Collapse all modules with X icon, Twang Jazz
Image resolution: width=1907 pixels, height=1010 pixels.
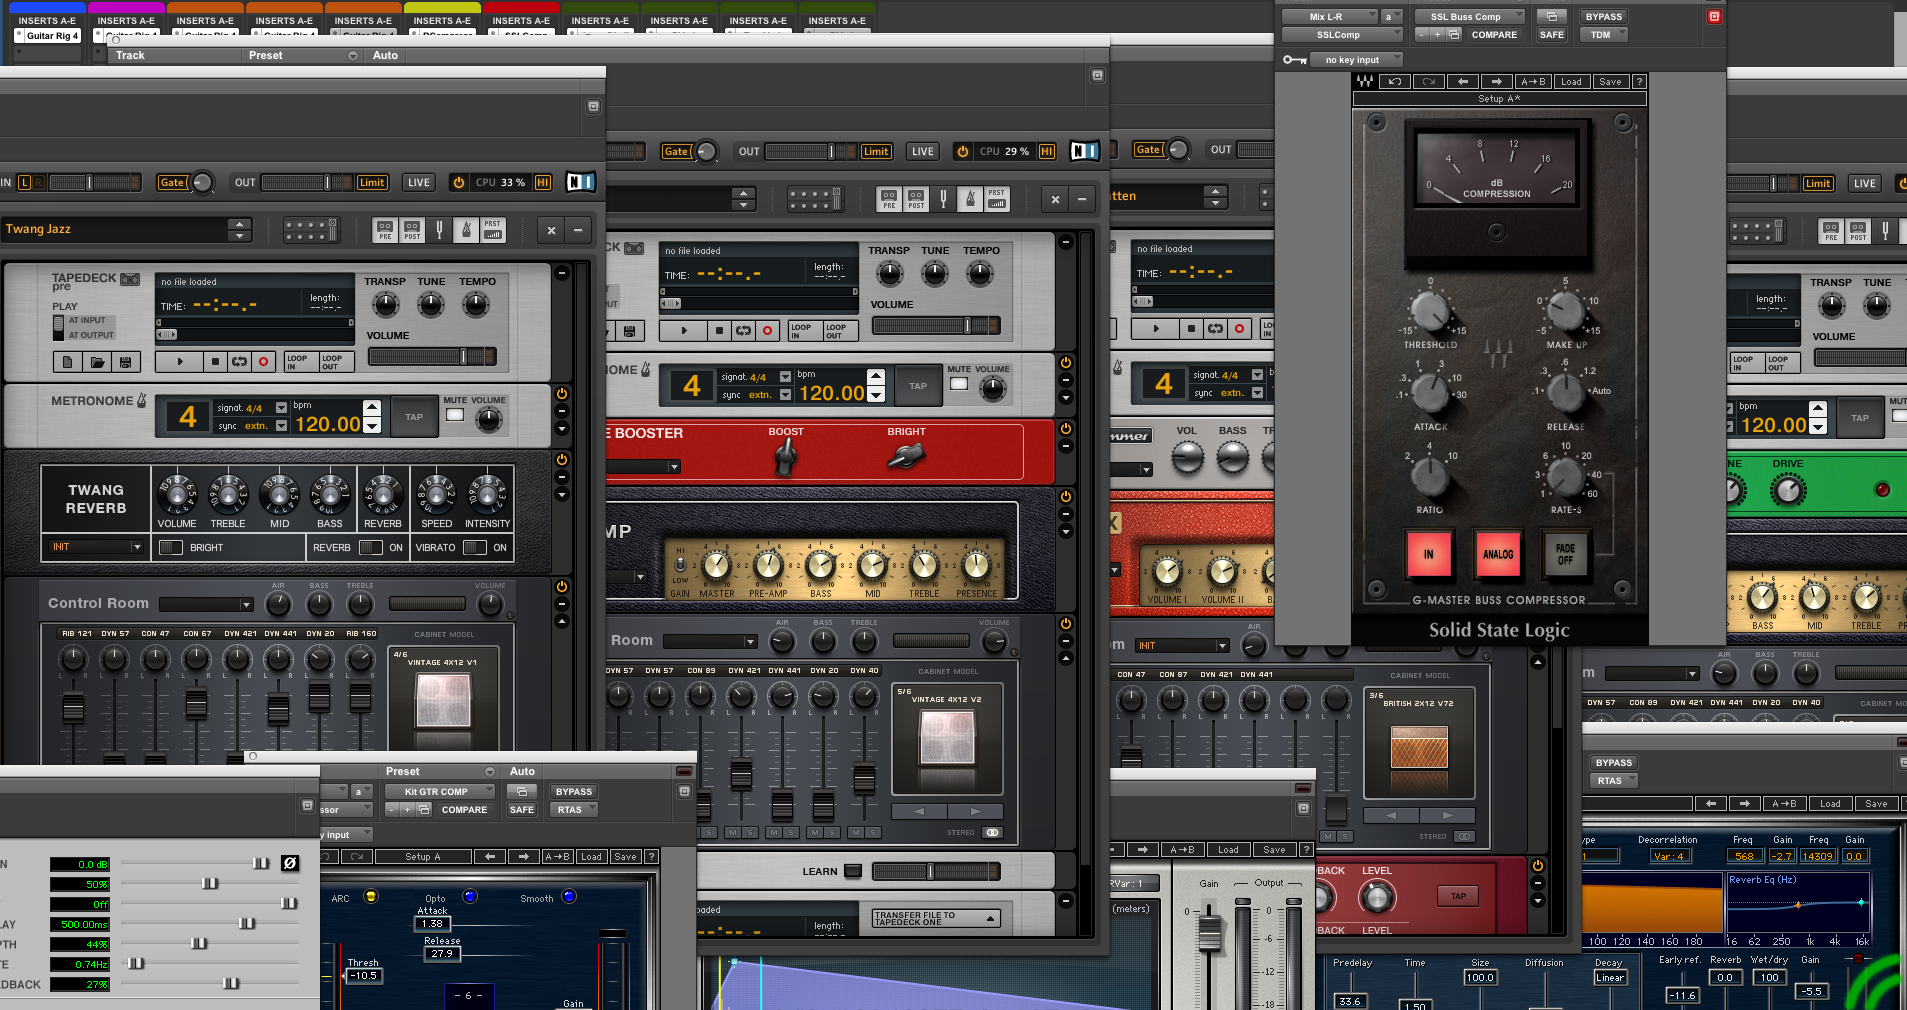coord(551,230)
